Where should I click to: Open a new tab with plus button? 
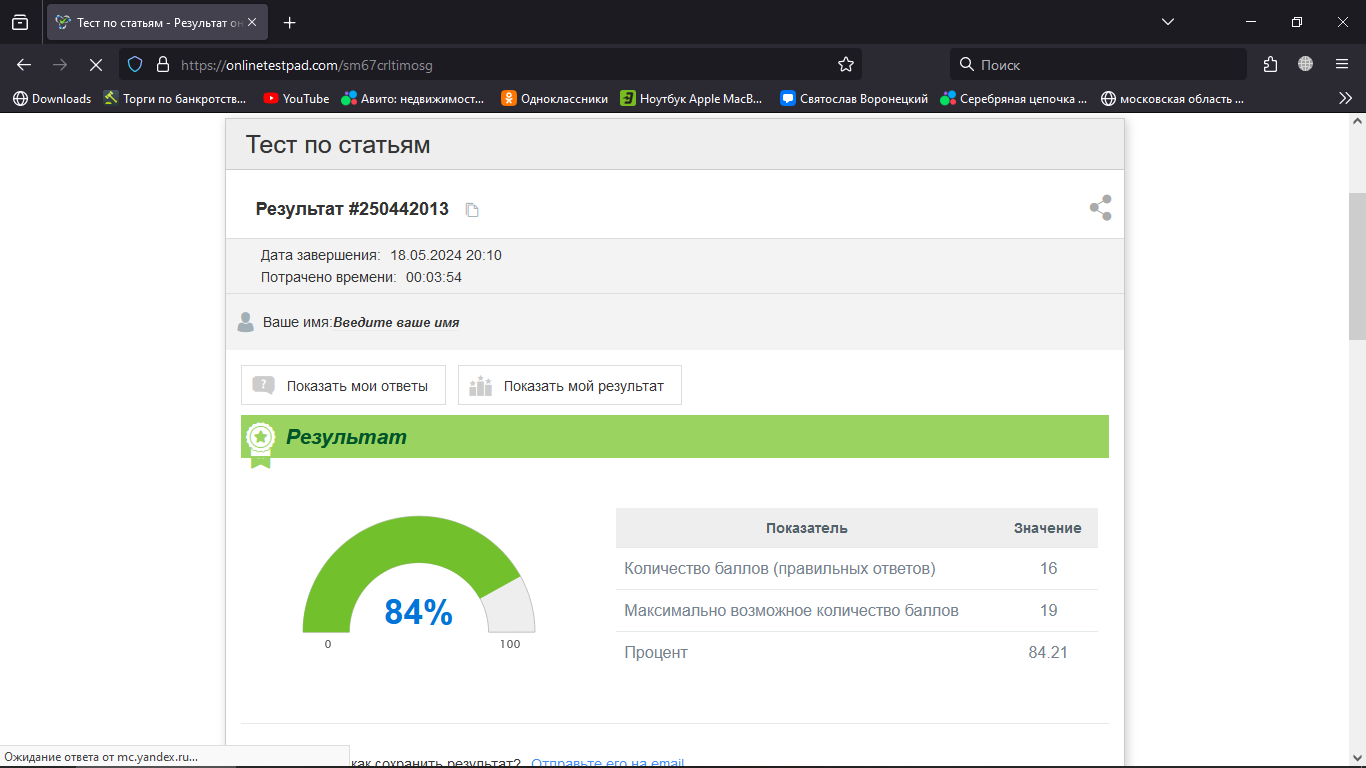(290, 22)
